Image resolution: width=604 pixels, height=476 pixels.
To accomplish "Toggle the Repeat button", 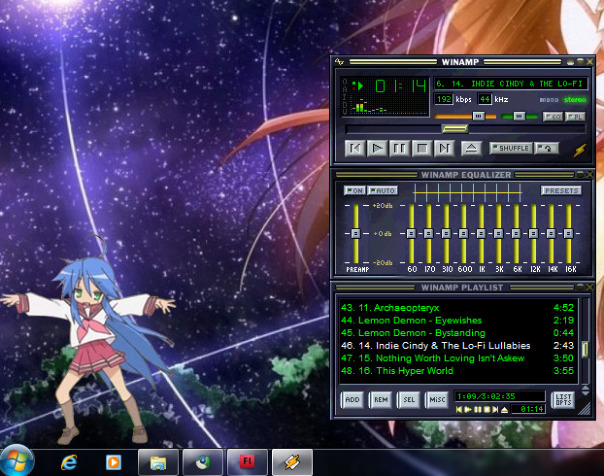I will point(545,148).
